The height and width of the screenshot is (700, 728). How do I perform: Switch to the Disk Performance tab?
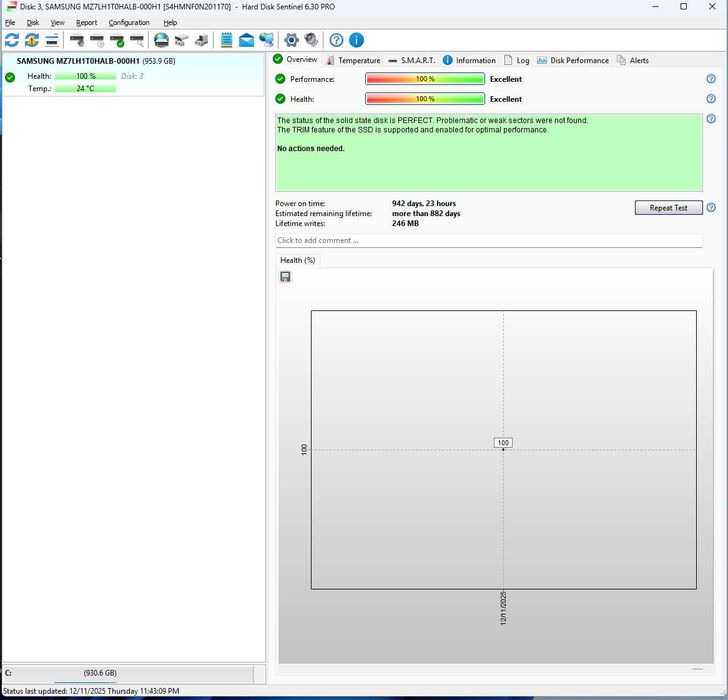click(x=572, y=60)
